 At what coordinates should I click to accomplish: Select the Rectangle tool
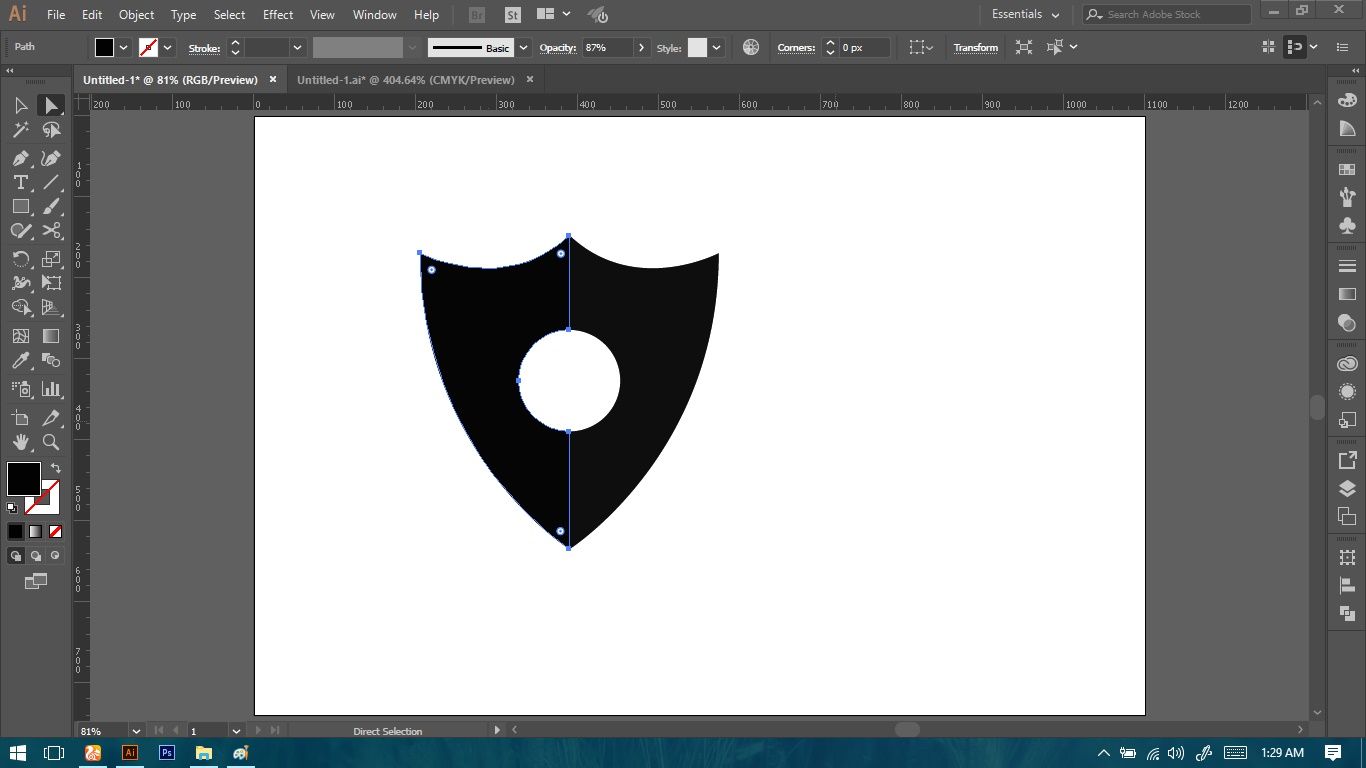tap(20, 206)
